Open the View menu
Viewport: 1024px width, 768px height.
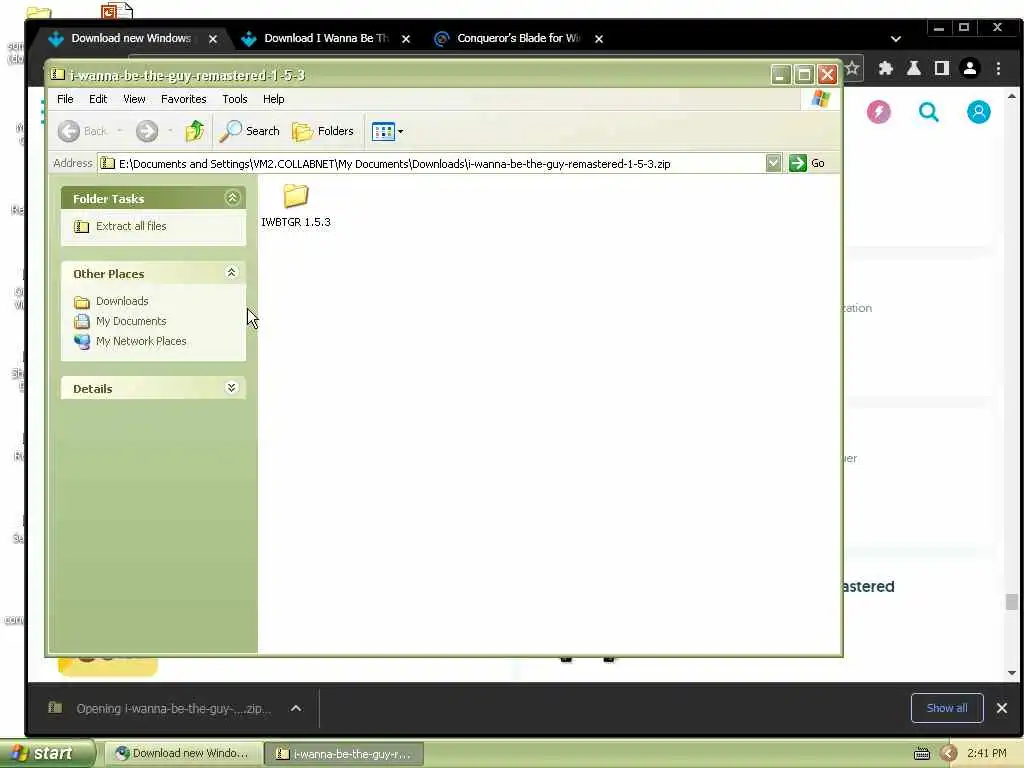point(134,99)
